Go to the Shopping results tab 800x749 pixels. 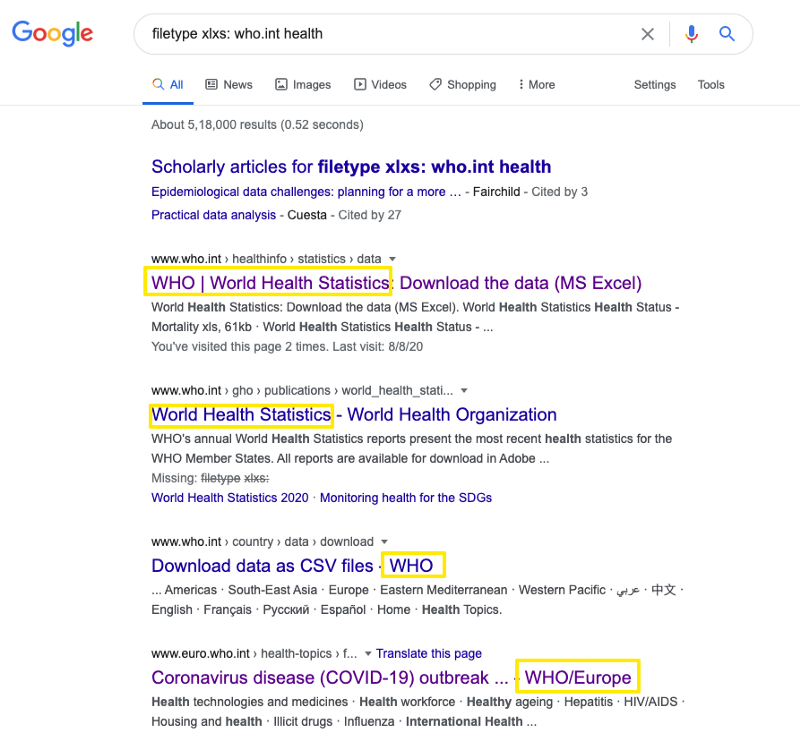462,85
